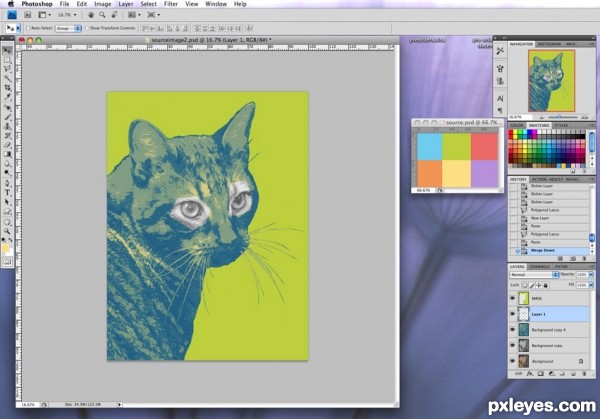Image resolution: width=600 pixels, height=419 pixels.
Task: Open the Fill value dropdown
Action: pos(591,285)
